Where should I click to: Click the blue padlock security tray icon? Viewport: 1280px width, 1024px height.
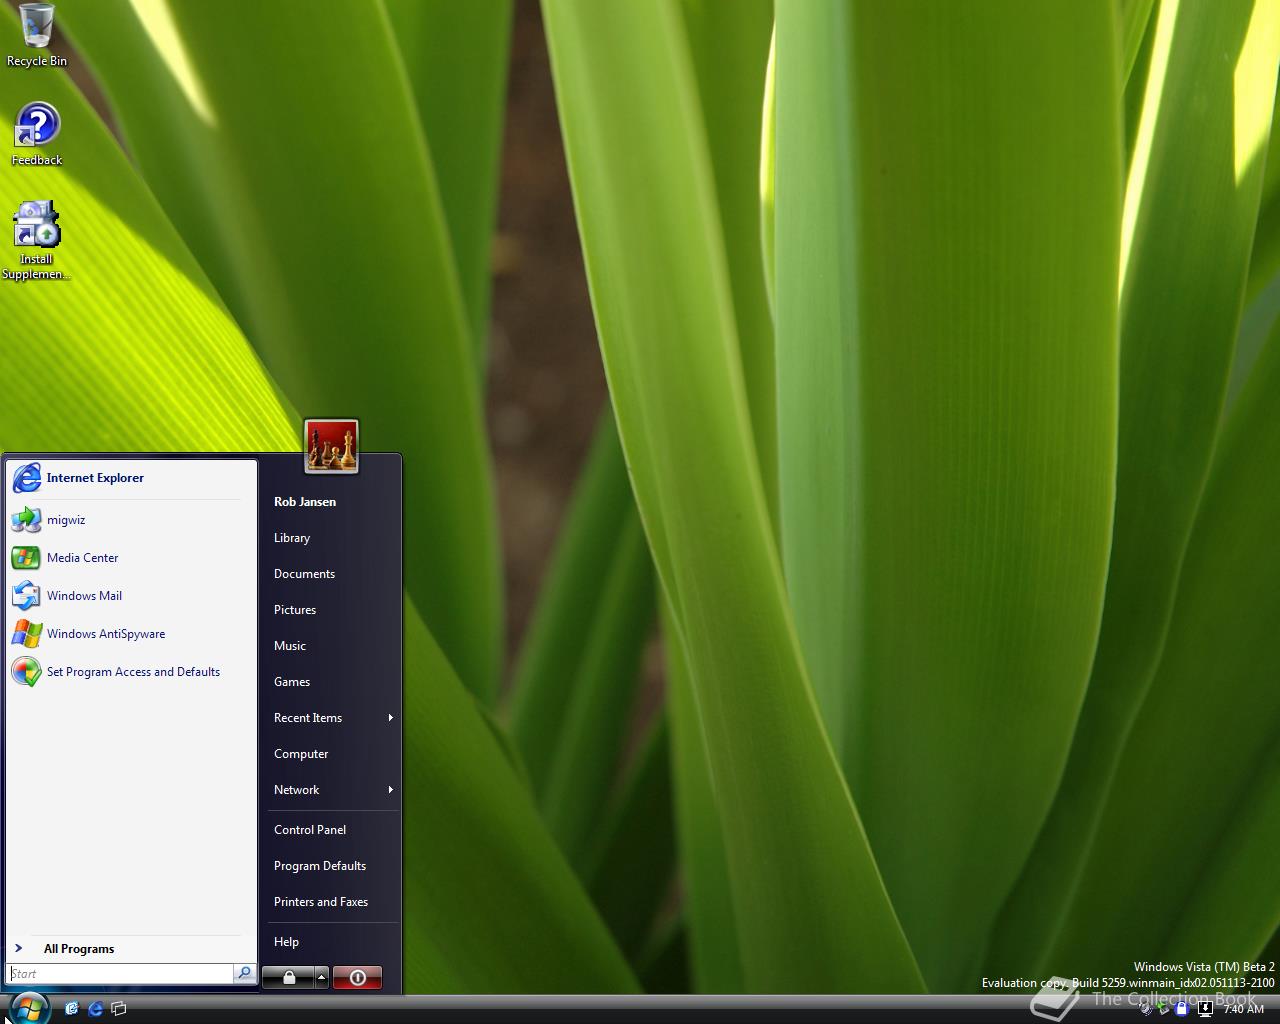coord(1181,1009)
